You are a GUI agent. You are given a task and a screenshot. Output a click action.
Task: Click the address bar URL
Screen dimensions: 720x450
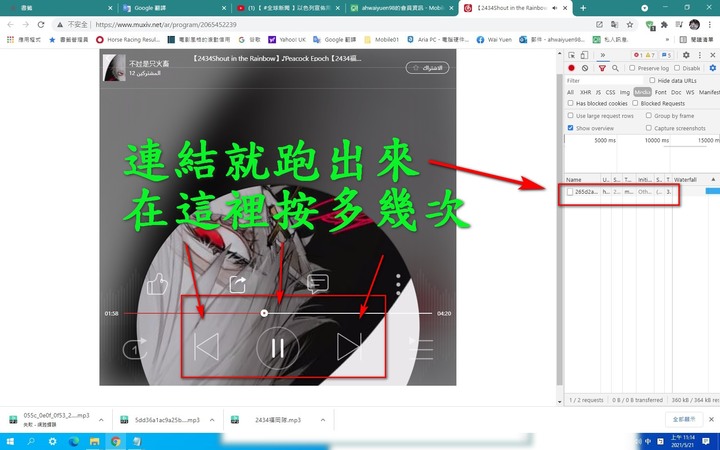(166, 24)
